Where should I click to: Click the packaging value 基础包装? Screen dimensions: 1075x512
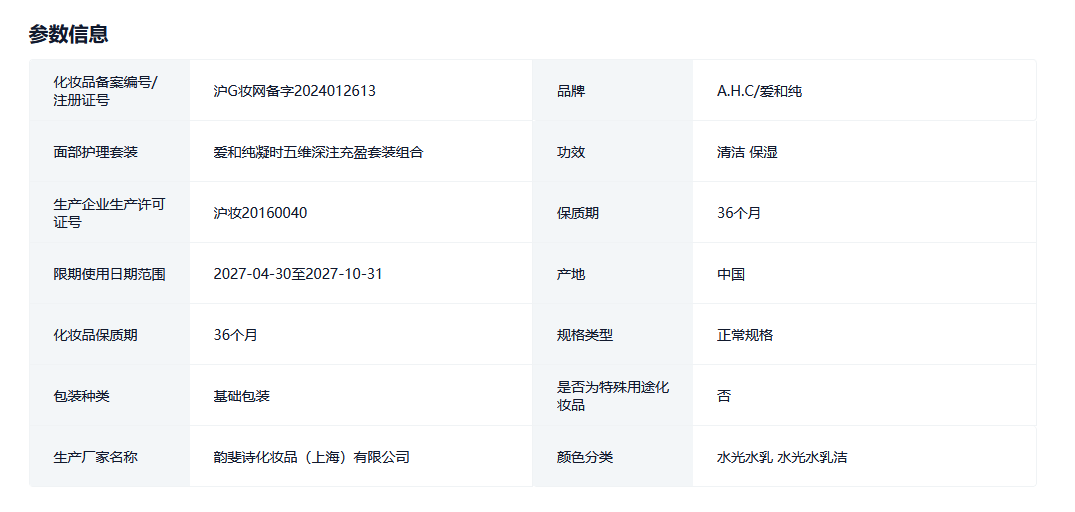click(x=241, y=396)
